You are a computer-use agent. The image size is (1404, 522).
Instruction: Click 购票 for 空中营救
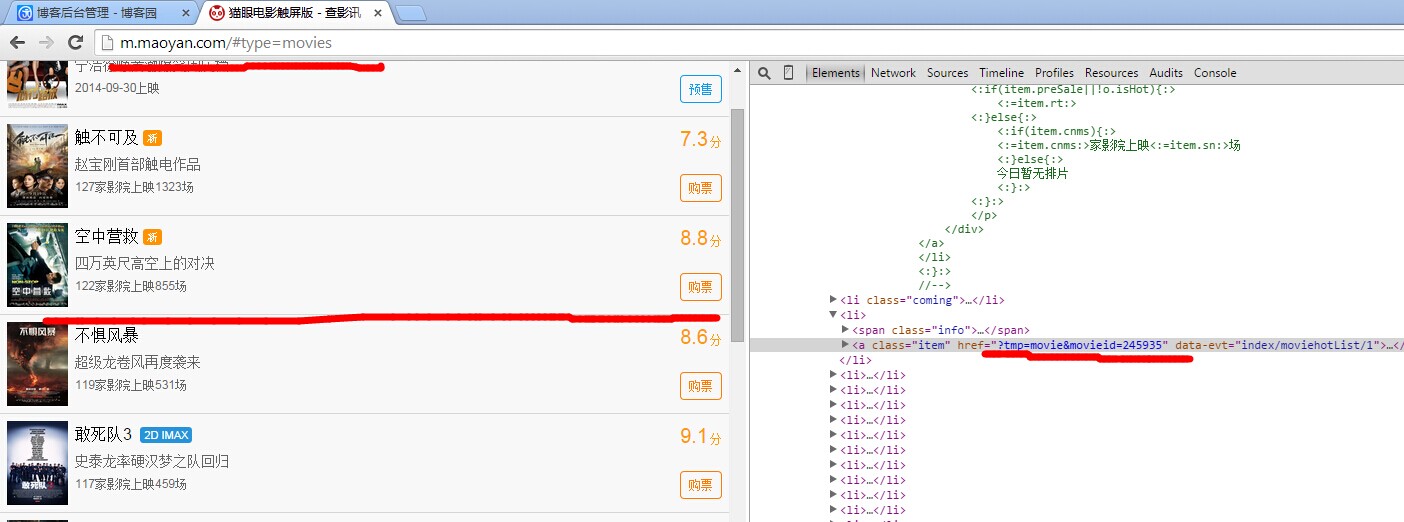[x=701, y=287]
